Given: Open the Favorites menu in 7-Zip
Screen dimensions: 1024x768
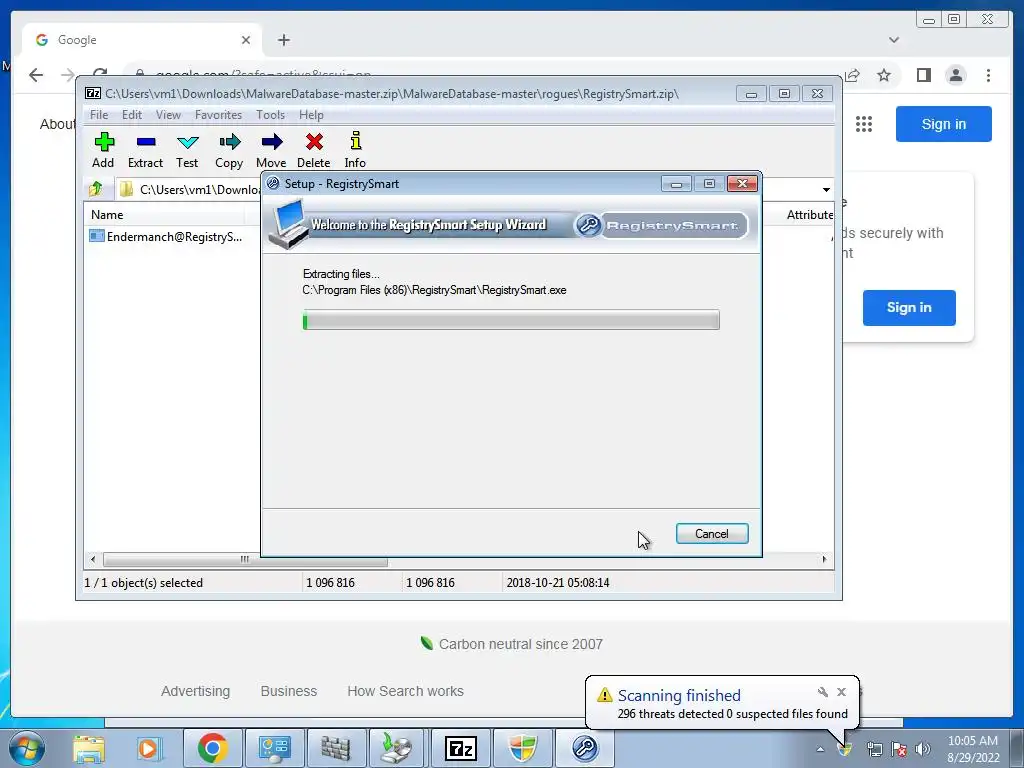Looking at the screenshot, I should 218,115.
